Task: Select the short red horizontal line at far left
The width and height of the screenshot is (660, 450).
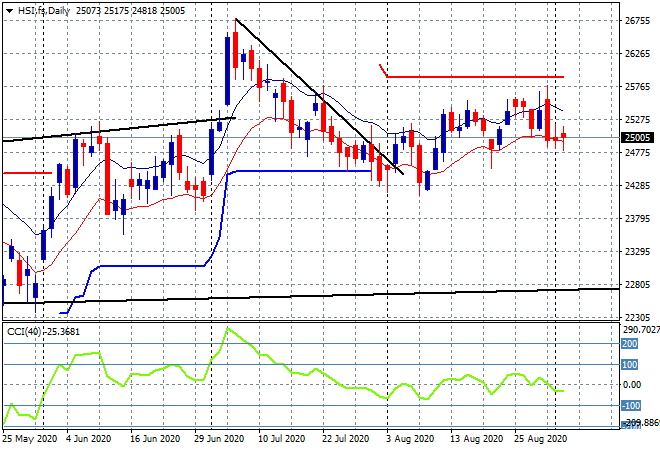Action: [x=27, y=173]
